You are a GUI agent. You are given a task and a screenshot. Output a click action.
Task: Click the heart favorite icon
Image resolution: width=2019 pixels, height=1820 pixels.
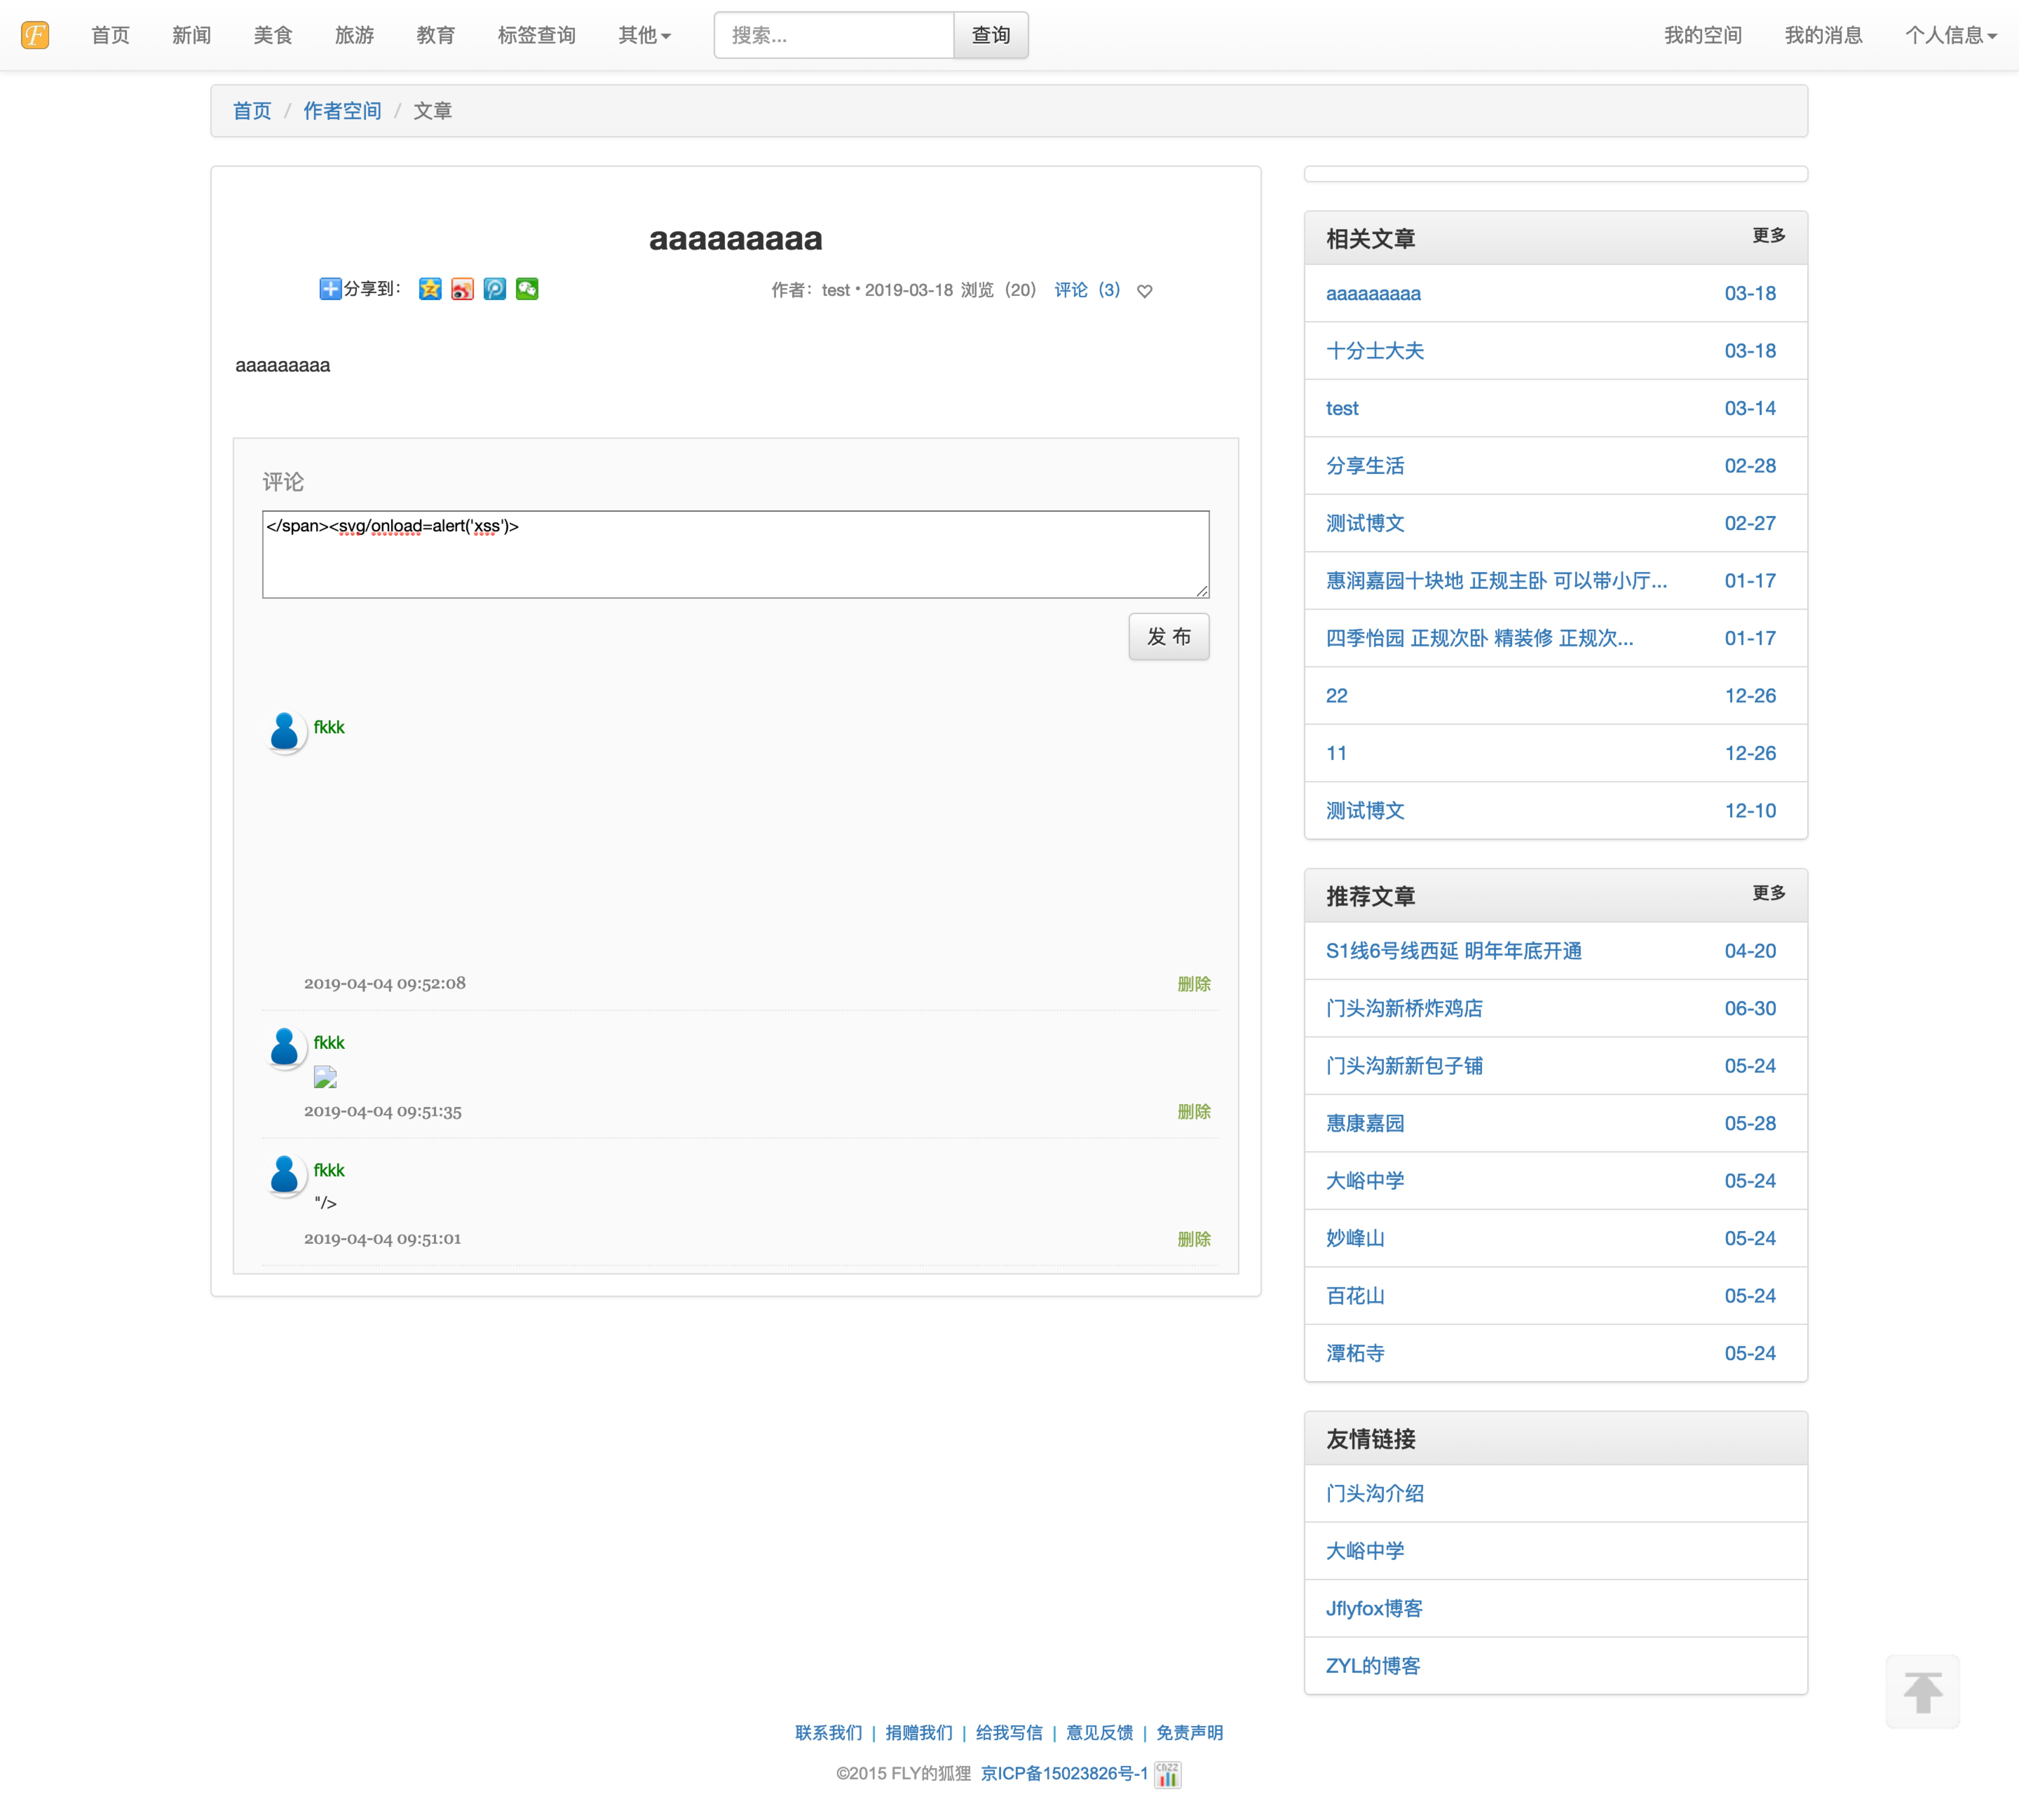1145,291
